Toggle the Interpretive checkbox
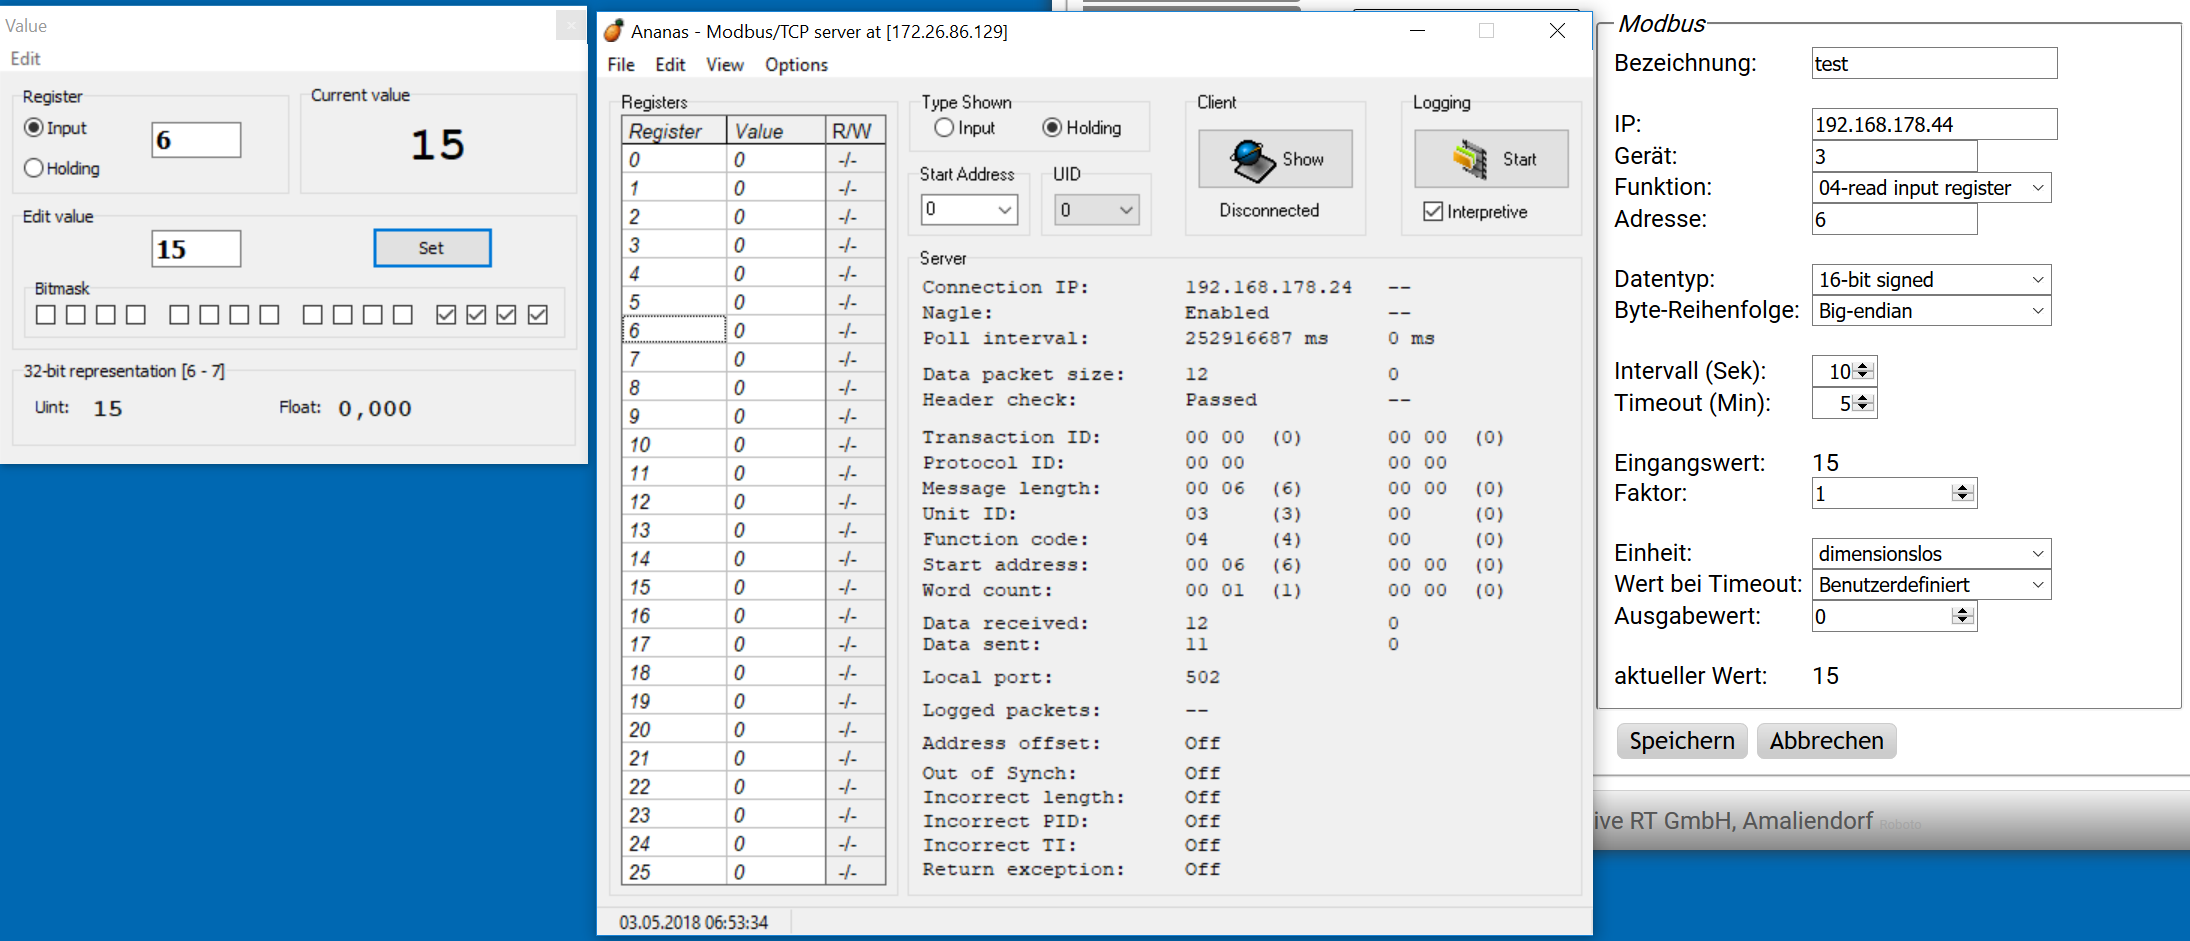The width and height of the screenshot is (2190, 941). [x=1433, y=211]
